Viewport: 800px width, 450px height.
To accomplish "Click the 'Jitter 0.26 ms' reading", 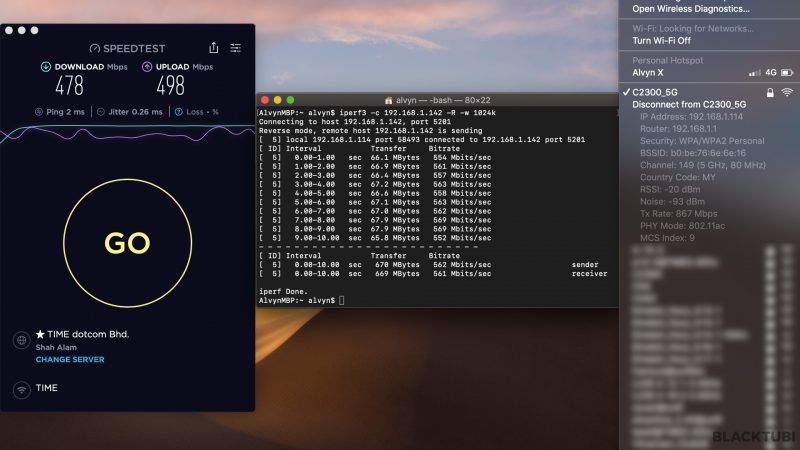I will click(135, 112).
